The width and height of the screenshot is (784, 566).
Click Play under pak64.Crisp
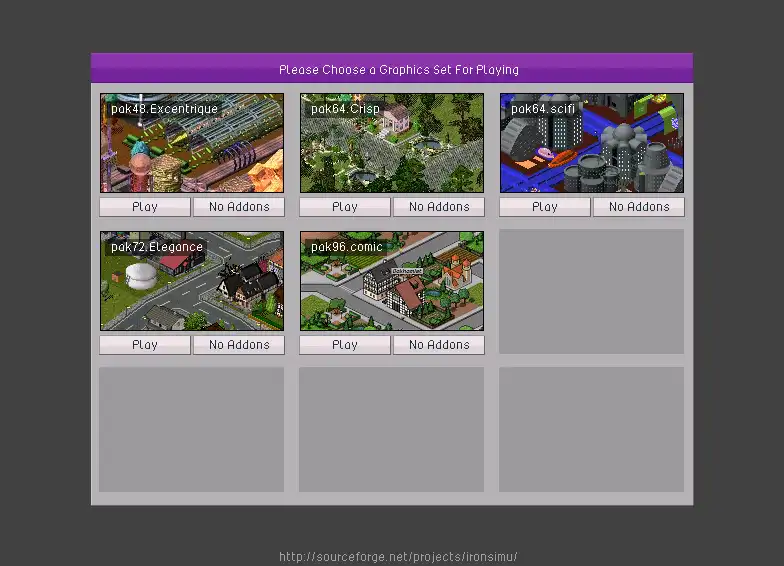pos(345,207)
